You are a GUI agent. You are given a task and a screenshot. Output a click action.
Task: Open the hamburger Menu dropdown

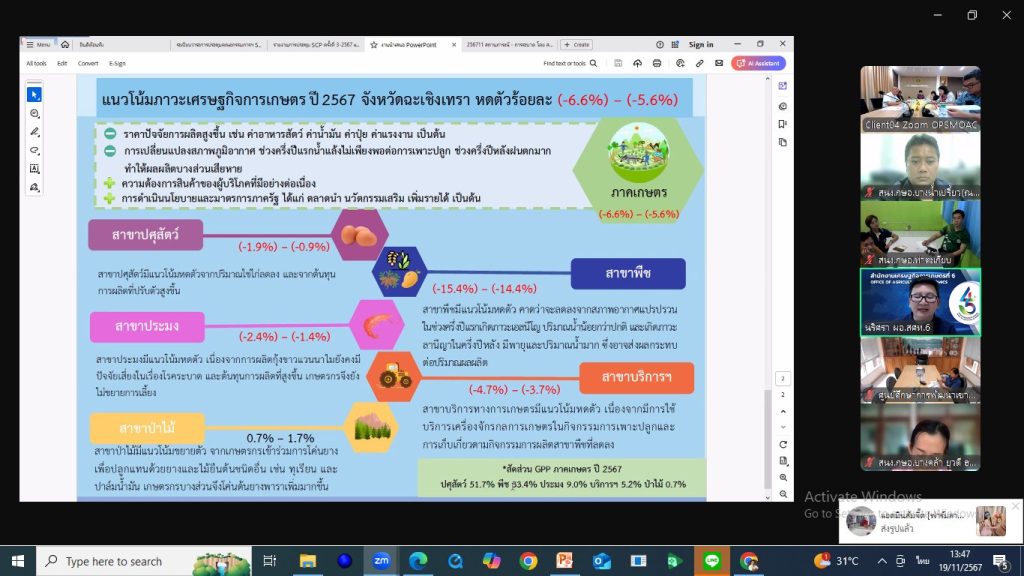click(x=38, y=45)
